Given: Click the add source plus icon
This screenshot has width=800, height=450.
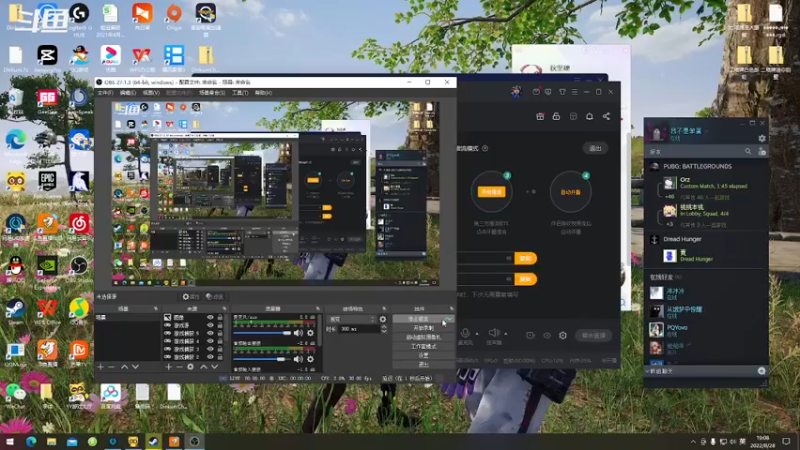Looking at the screenshot, I should pyautogui.click(x=168, y=367).
